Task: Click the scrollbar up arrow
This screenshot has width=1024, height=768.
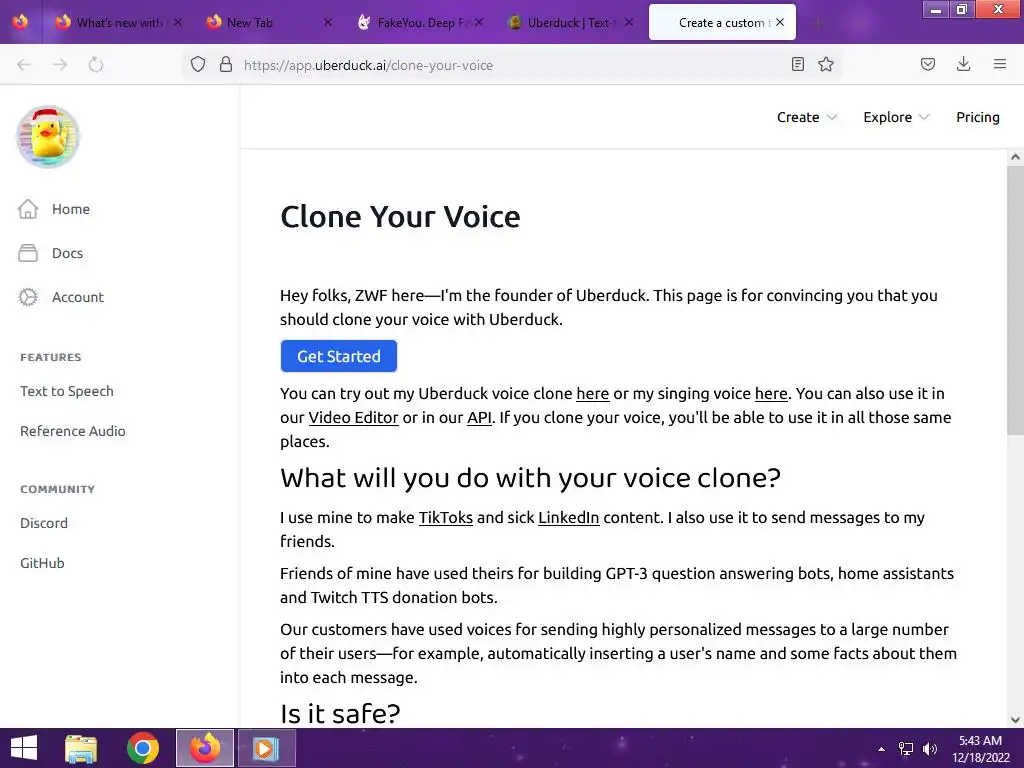Action: point(1015,157)
